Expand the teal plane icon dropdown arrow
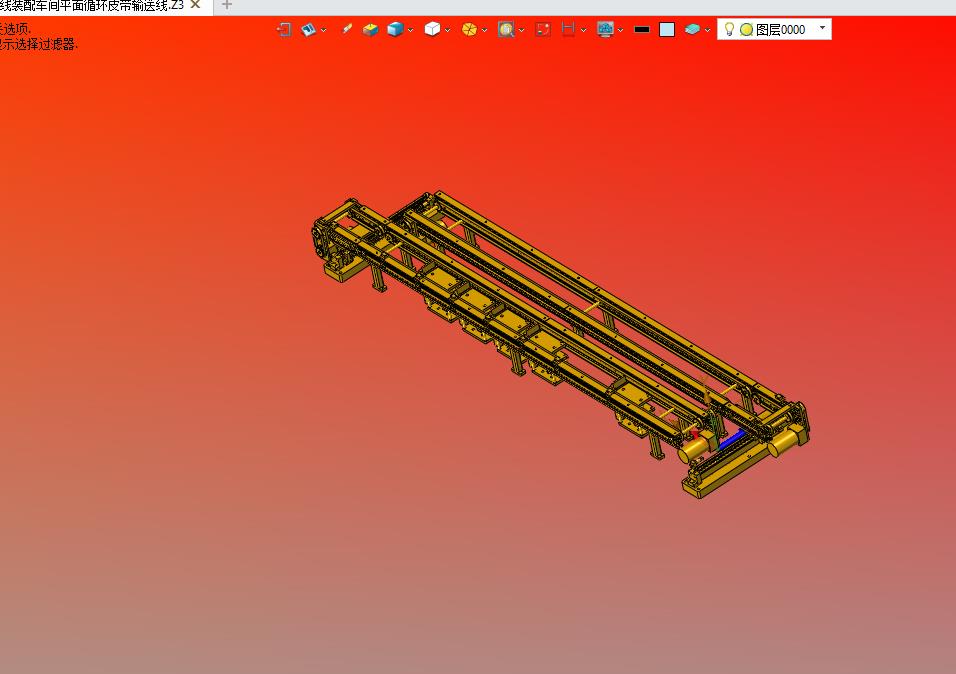This screenshot has height=674, width=956. (707, 30)
